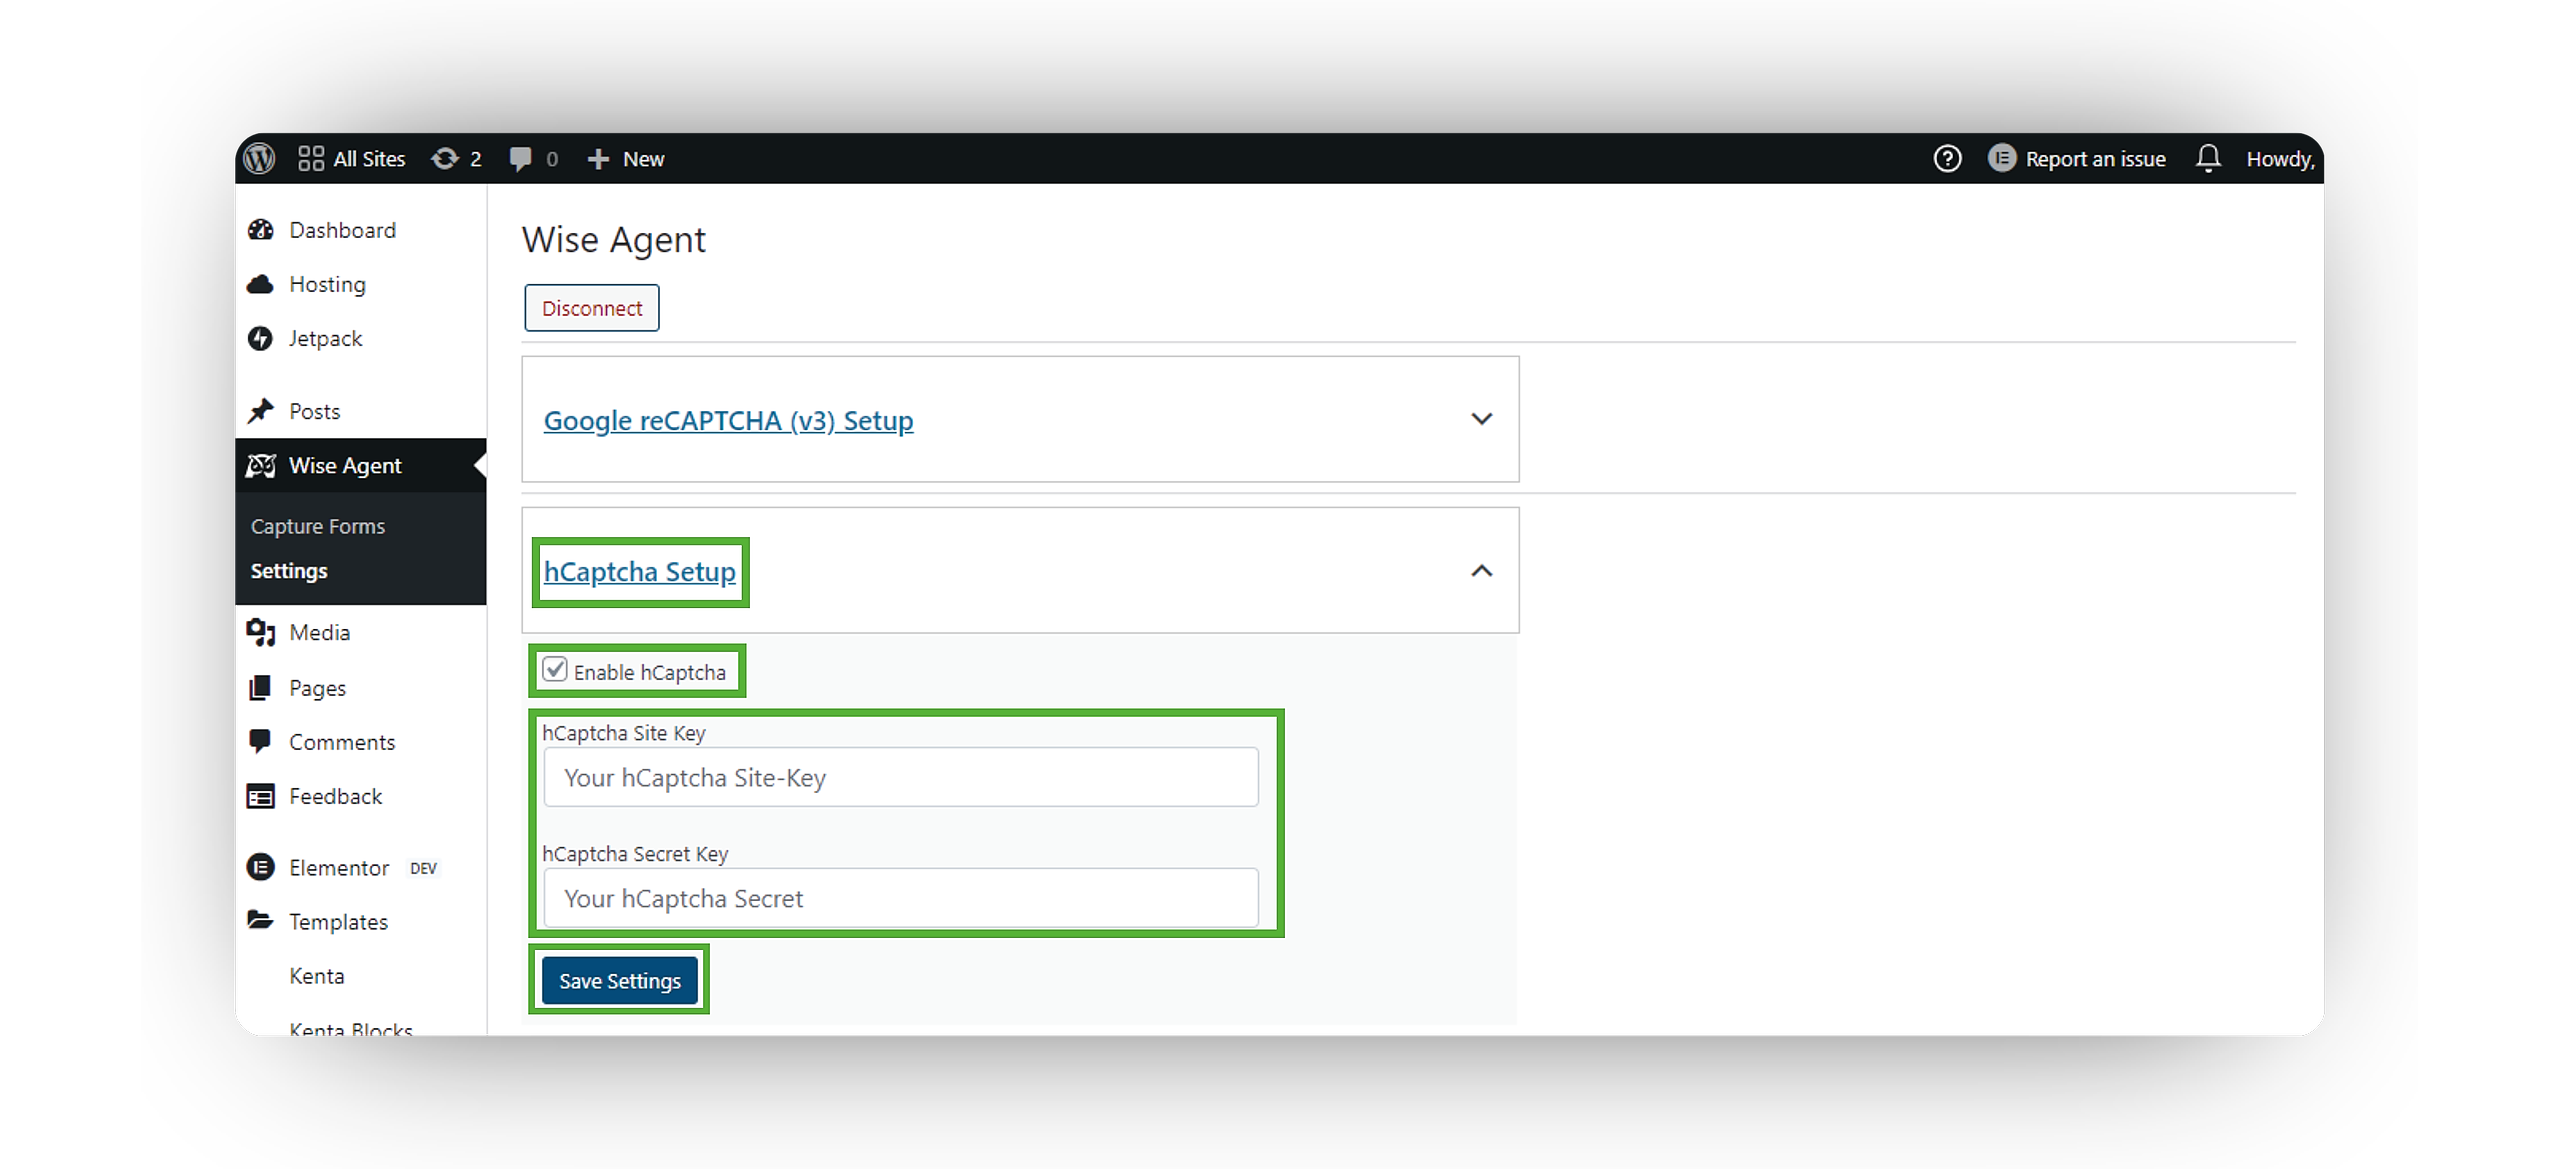Click the Disconnect button
The height and width of the screenshot is (1169, 2560).
[x=592, y=308]
